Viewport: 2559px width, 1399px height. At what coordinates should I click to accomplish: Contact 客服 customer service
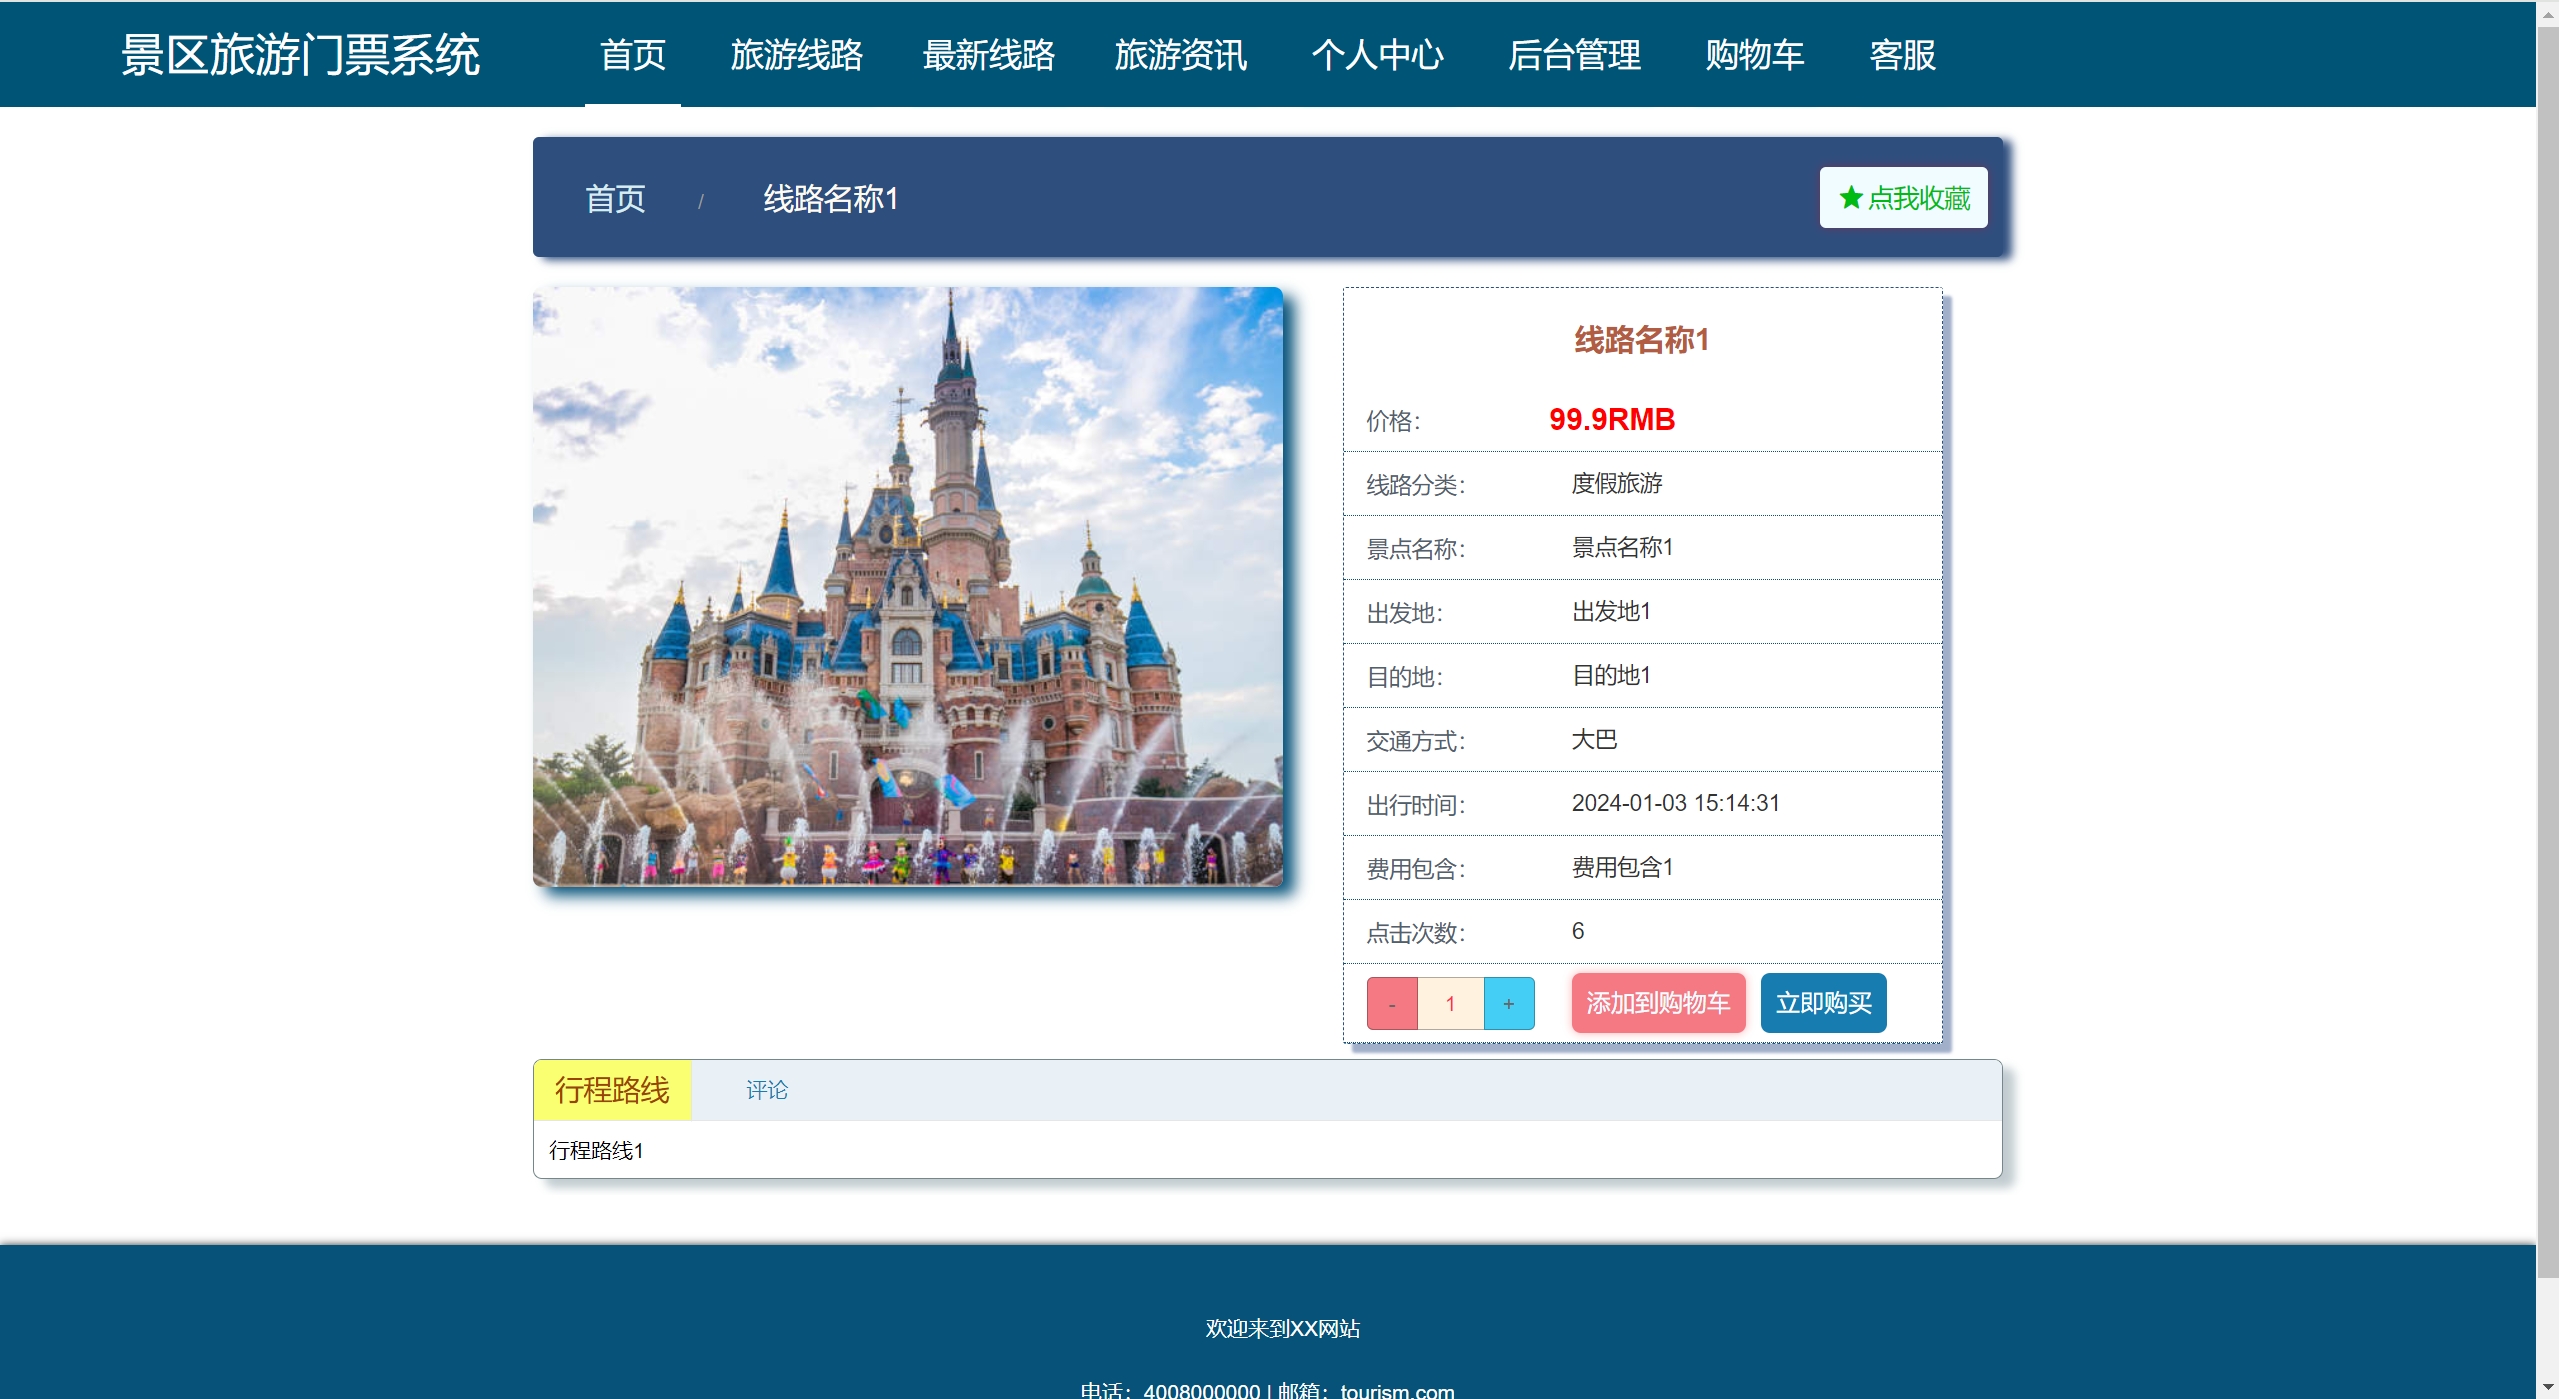click(x=1902, y=55)
